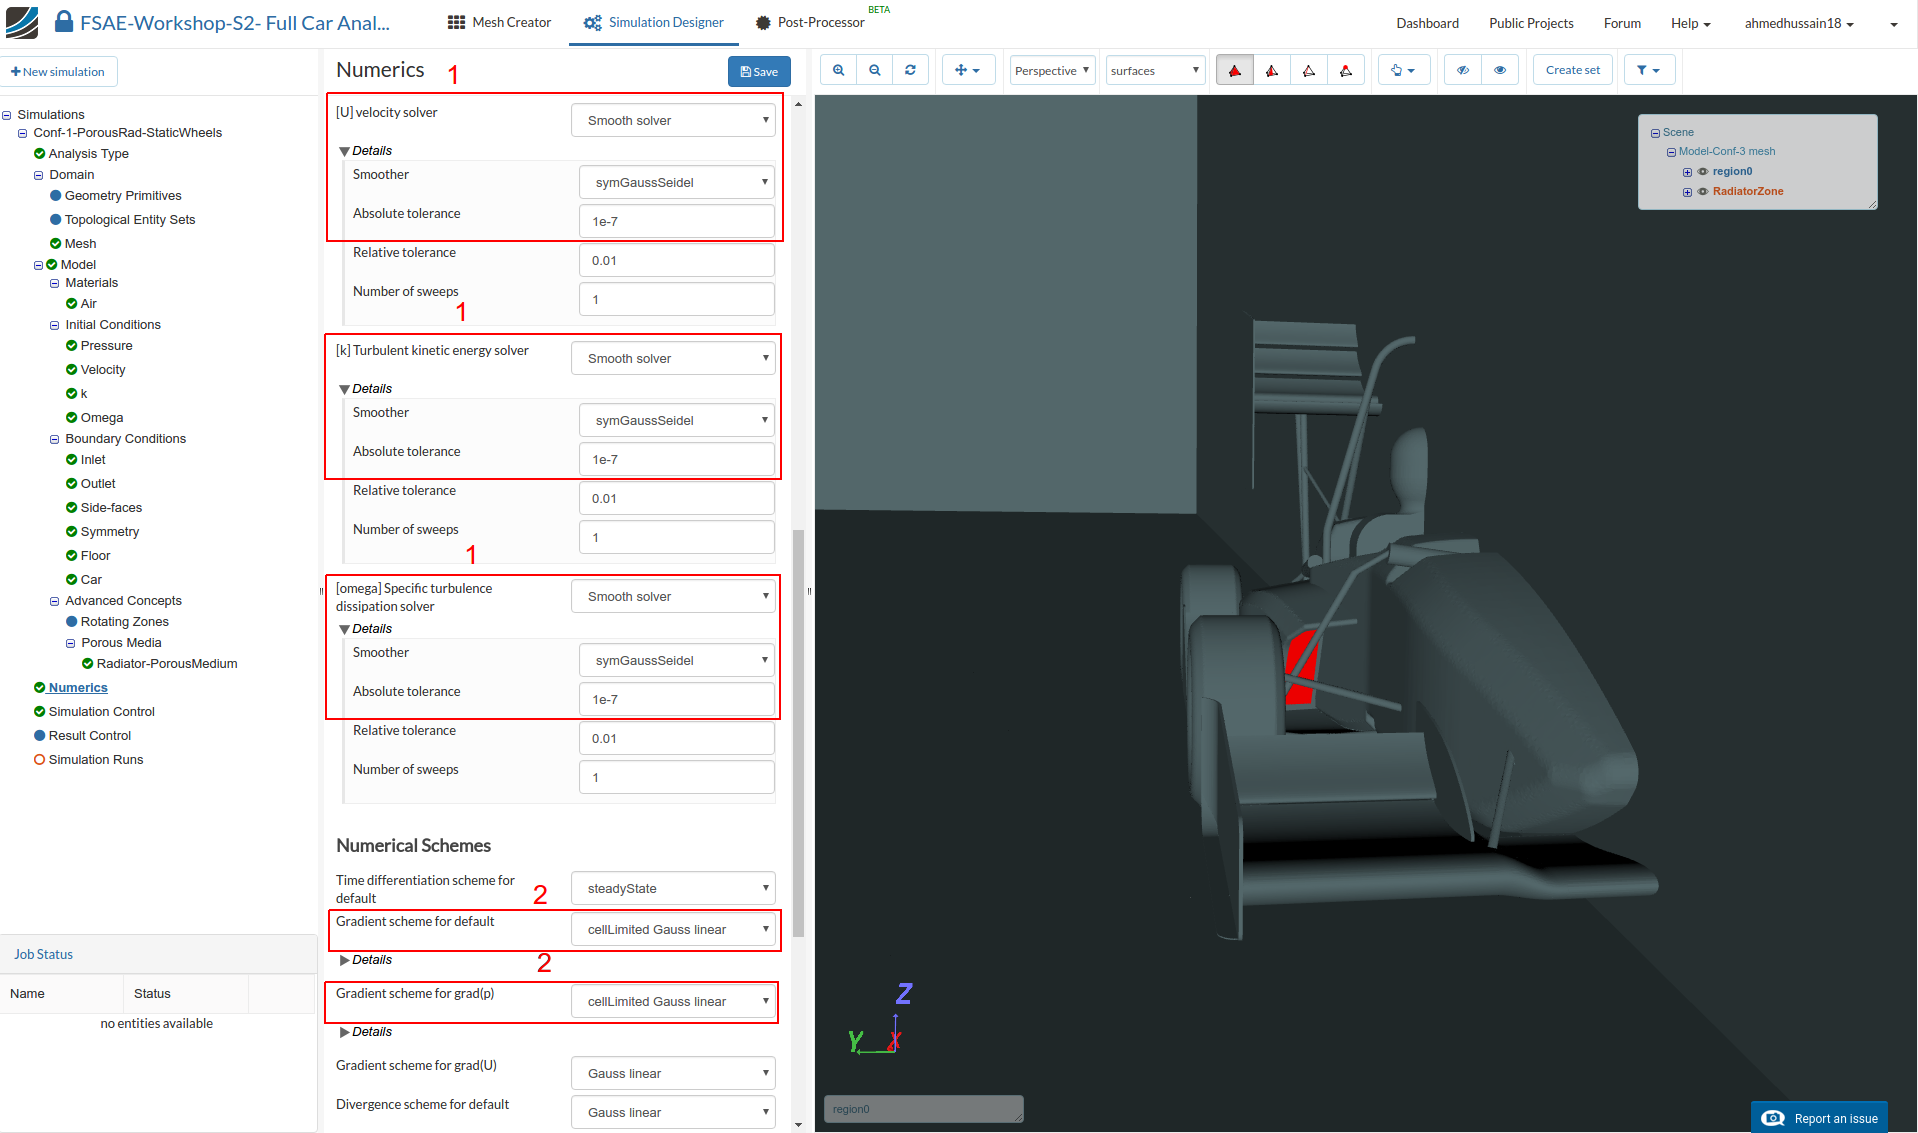Select the solid red surface render mode icon
This screenshot has width=1918, height=1133.
click(1234, 69)
